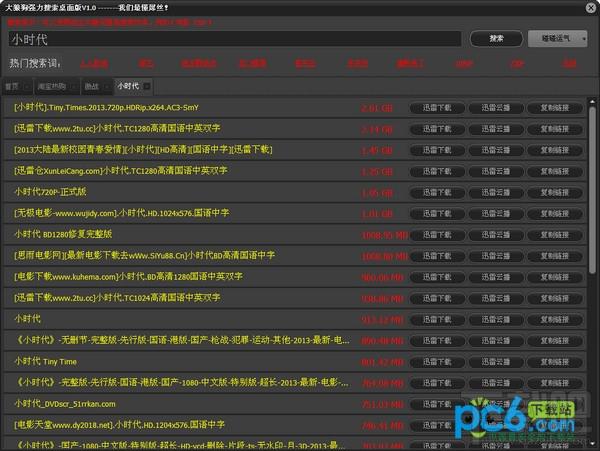Select result [无极电影-www.wujidy.com].小时代.HD.1024x576.国语中字
Image resolution: width=600 pixels, height=451 pixels.
(x=122, y=213)
